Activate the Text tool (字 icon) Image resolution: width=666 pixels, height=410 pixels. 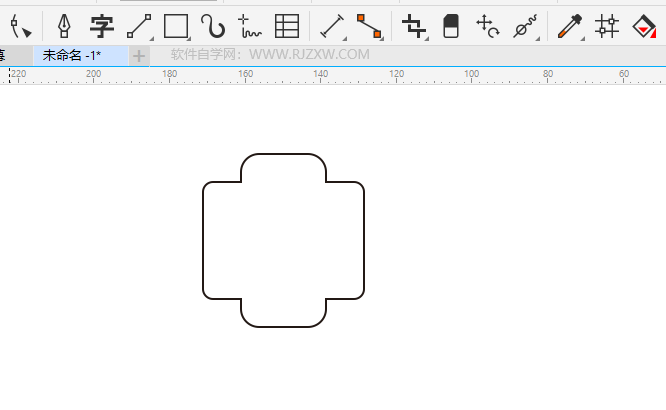[x=102, y=25]
